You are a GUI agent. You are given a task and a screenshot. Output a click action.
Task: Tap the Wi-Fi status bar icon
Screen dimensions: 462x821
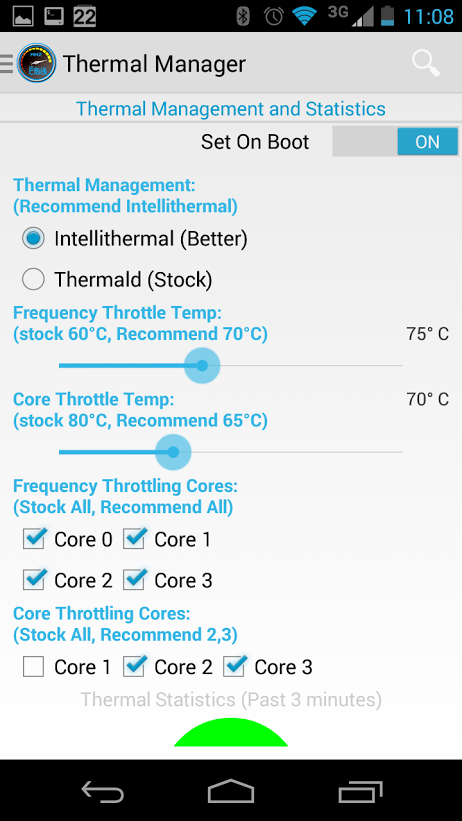click(x=305, y=16)
